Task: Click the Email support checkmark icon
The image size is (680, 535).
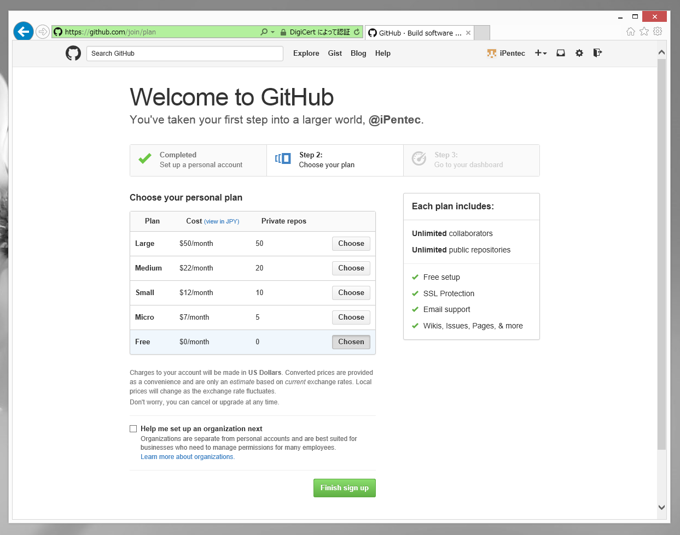Action: tap(415, 310)
